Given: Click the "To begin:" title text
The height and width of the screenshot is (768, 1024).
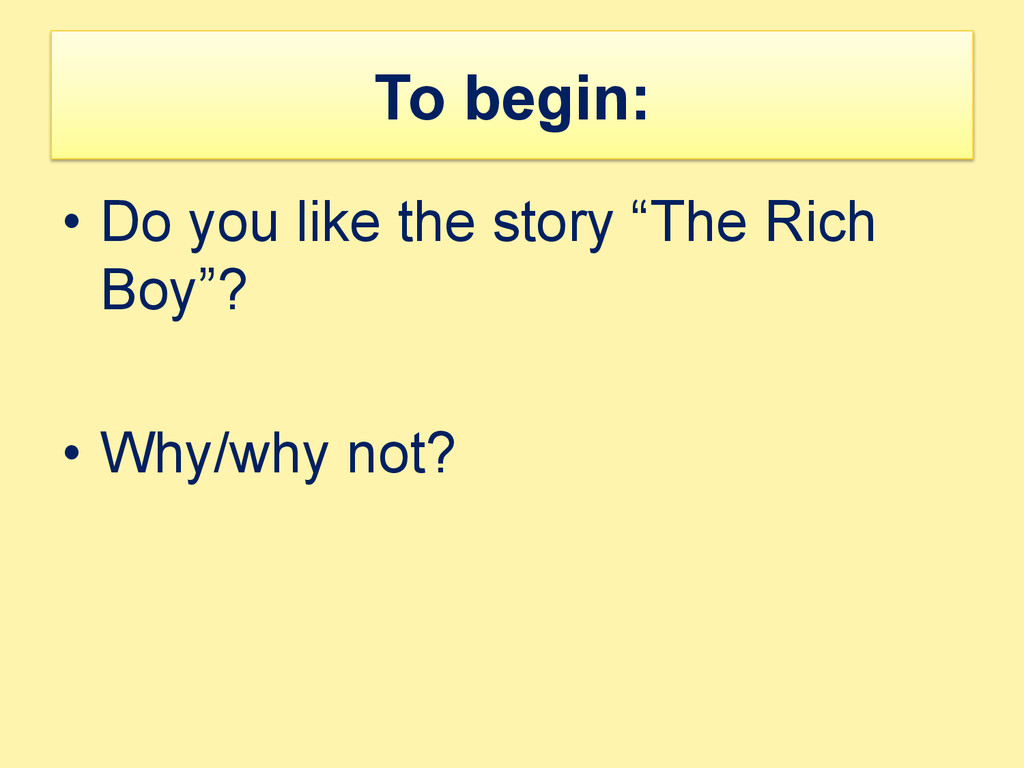Looking at the screenshot, I should [511, 99].
